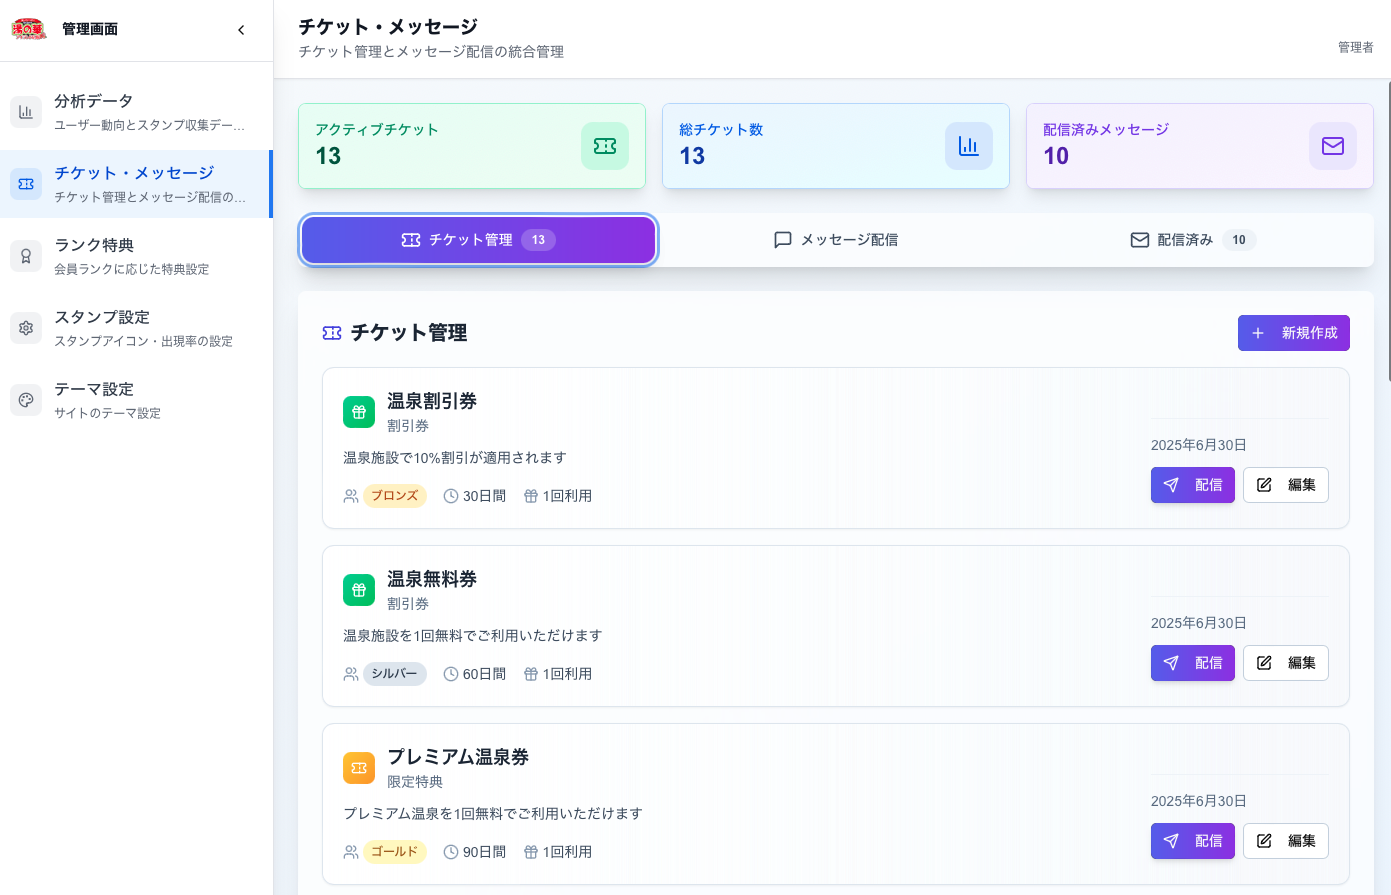Click 編集 on the 温泉無料券 ticket
Viewport: 1391px width, 895px height.
click(1286, 663)
